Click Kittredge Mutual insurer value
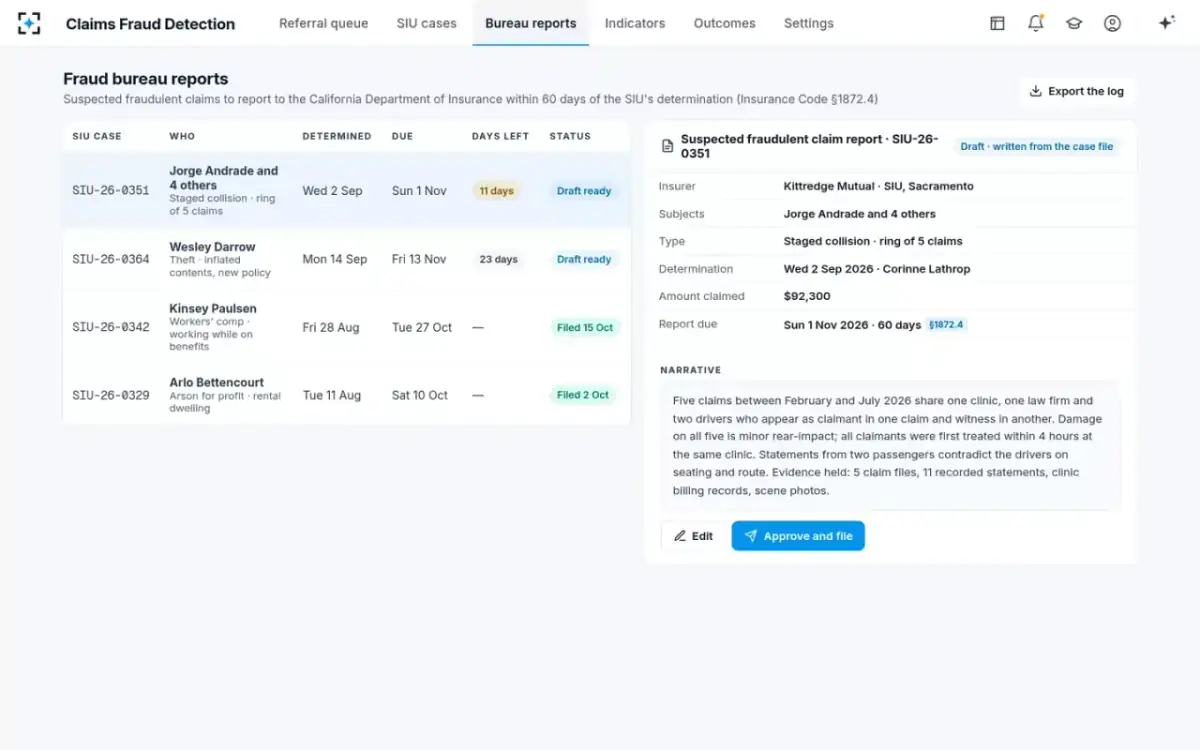The image size is (1200, 750). [x=878, y=186]
